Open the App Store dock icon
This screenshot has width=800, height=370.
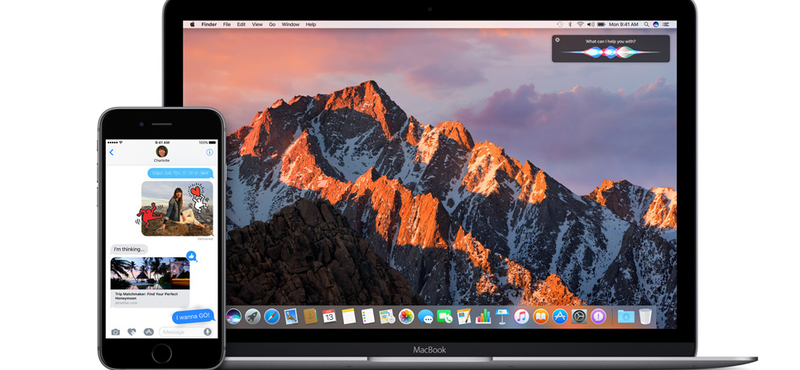point(560,316)
